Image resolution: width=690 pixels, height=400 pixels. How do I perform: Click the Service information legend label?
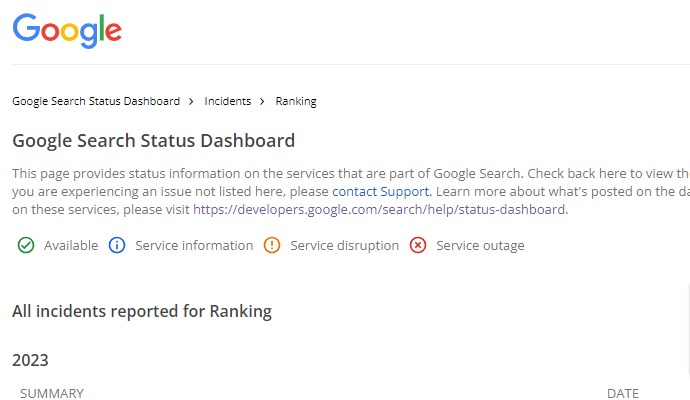click(194, 245)
